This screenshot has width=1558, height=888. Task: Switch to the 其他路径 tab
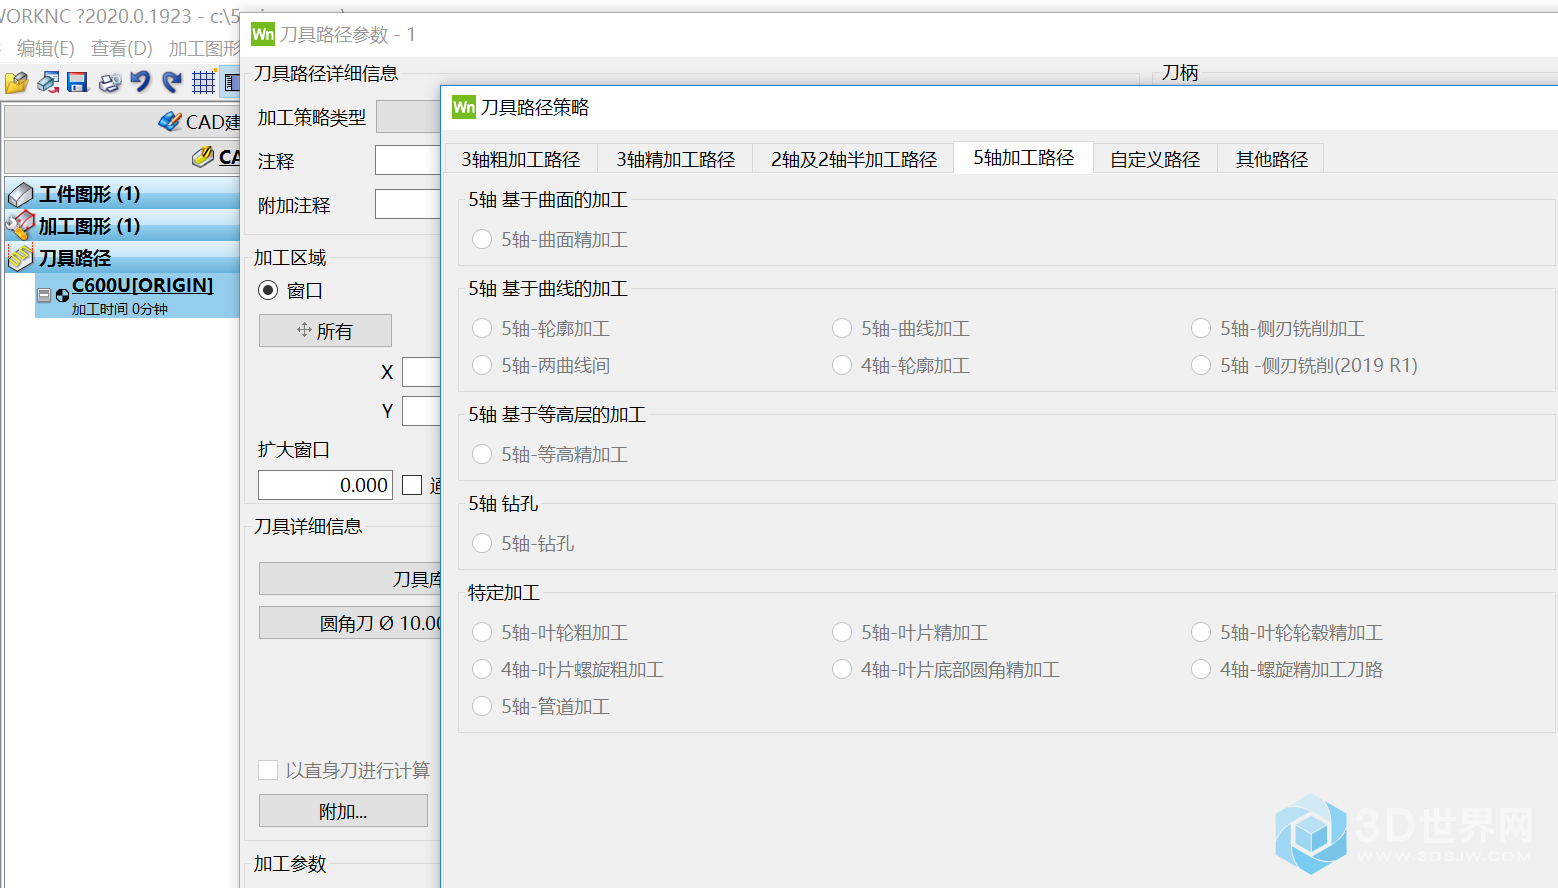pyautogui.click(x=1272, y=159)
